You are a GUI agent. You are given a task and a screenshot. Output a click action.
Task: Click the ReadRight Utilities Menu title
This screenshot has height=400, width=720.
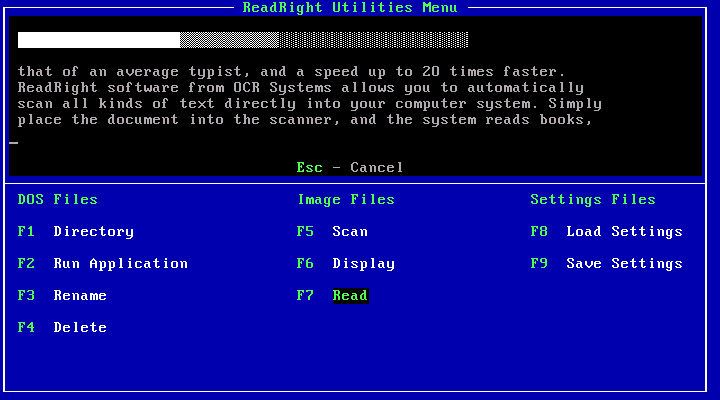tap(350, 8)
